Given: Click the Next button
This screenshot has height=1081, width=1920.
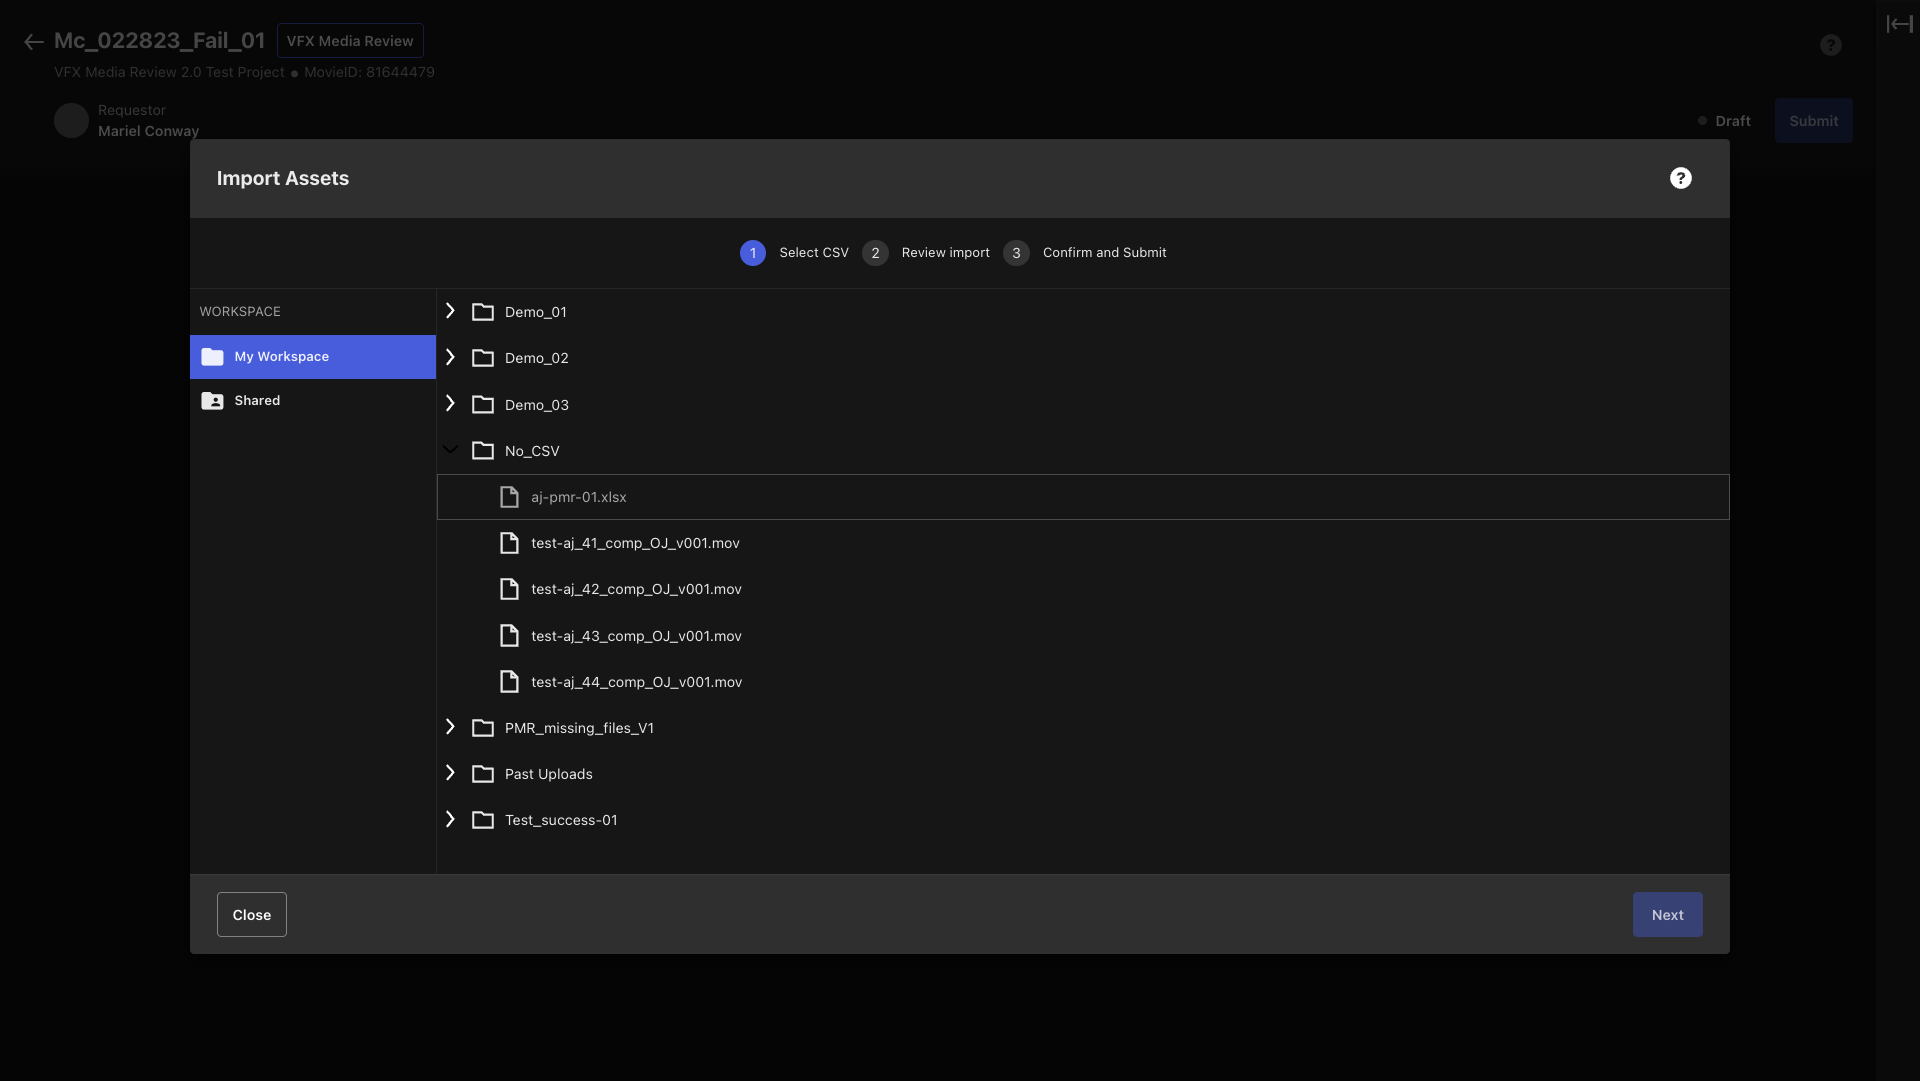Looking at the screenshot, I should 1668,915.
